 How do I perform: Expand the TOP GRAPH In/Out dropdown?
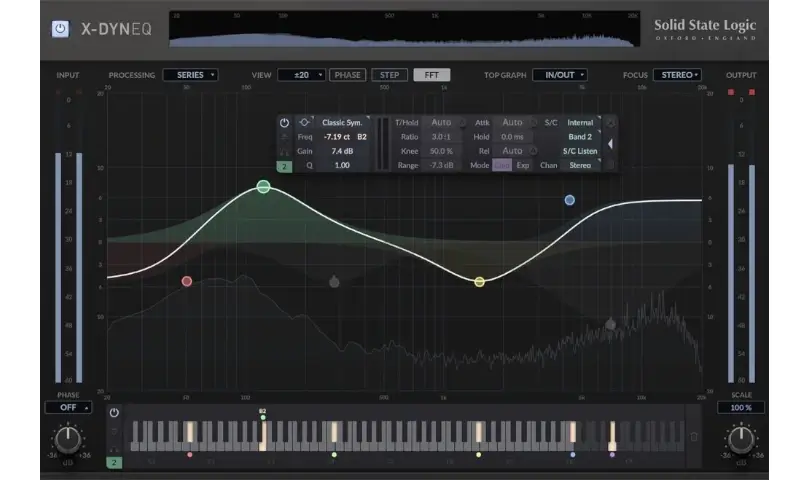559,75
